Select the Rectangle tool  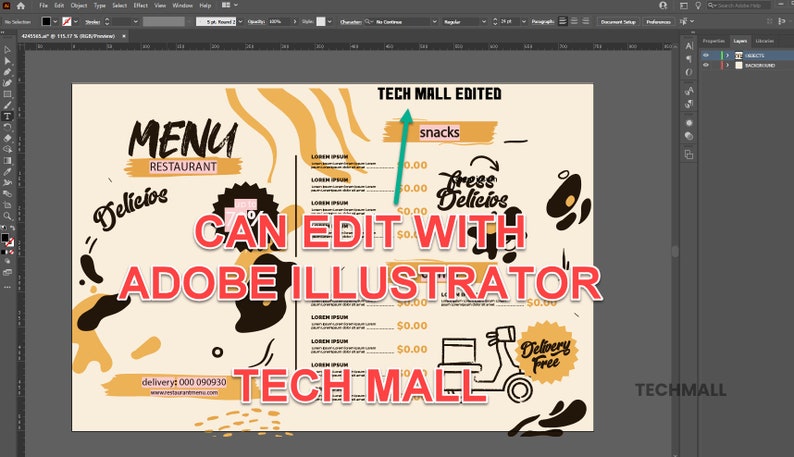point(7,94)
